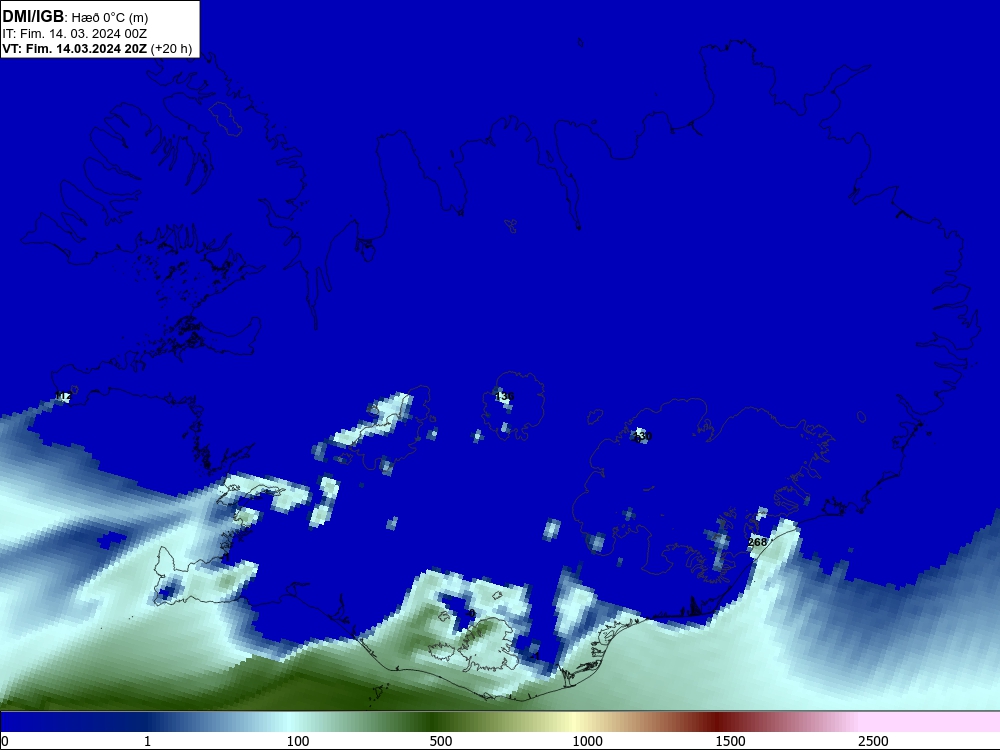Click the 'Hæð 0°C (m)' label
This screenshot has width=1000, height=750.
[110, 18]
